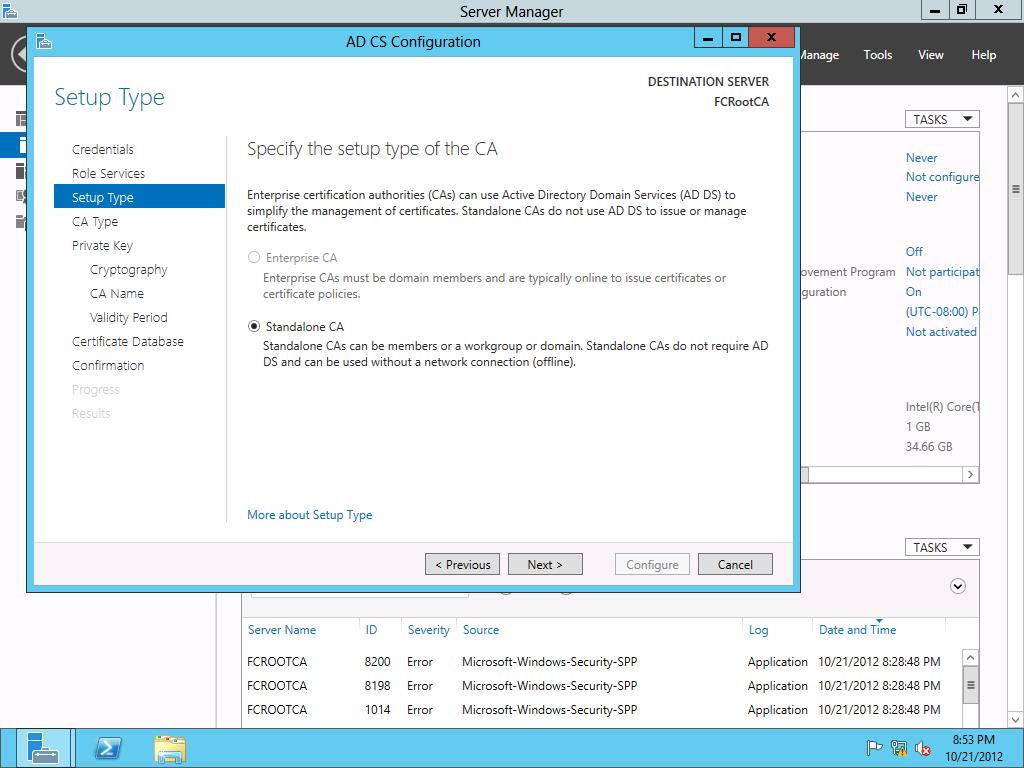Click the Not participating link in properties
1024x768 pixels.
coord(942,272)
